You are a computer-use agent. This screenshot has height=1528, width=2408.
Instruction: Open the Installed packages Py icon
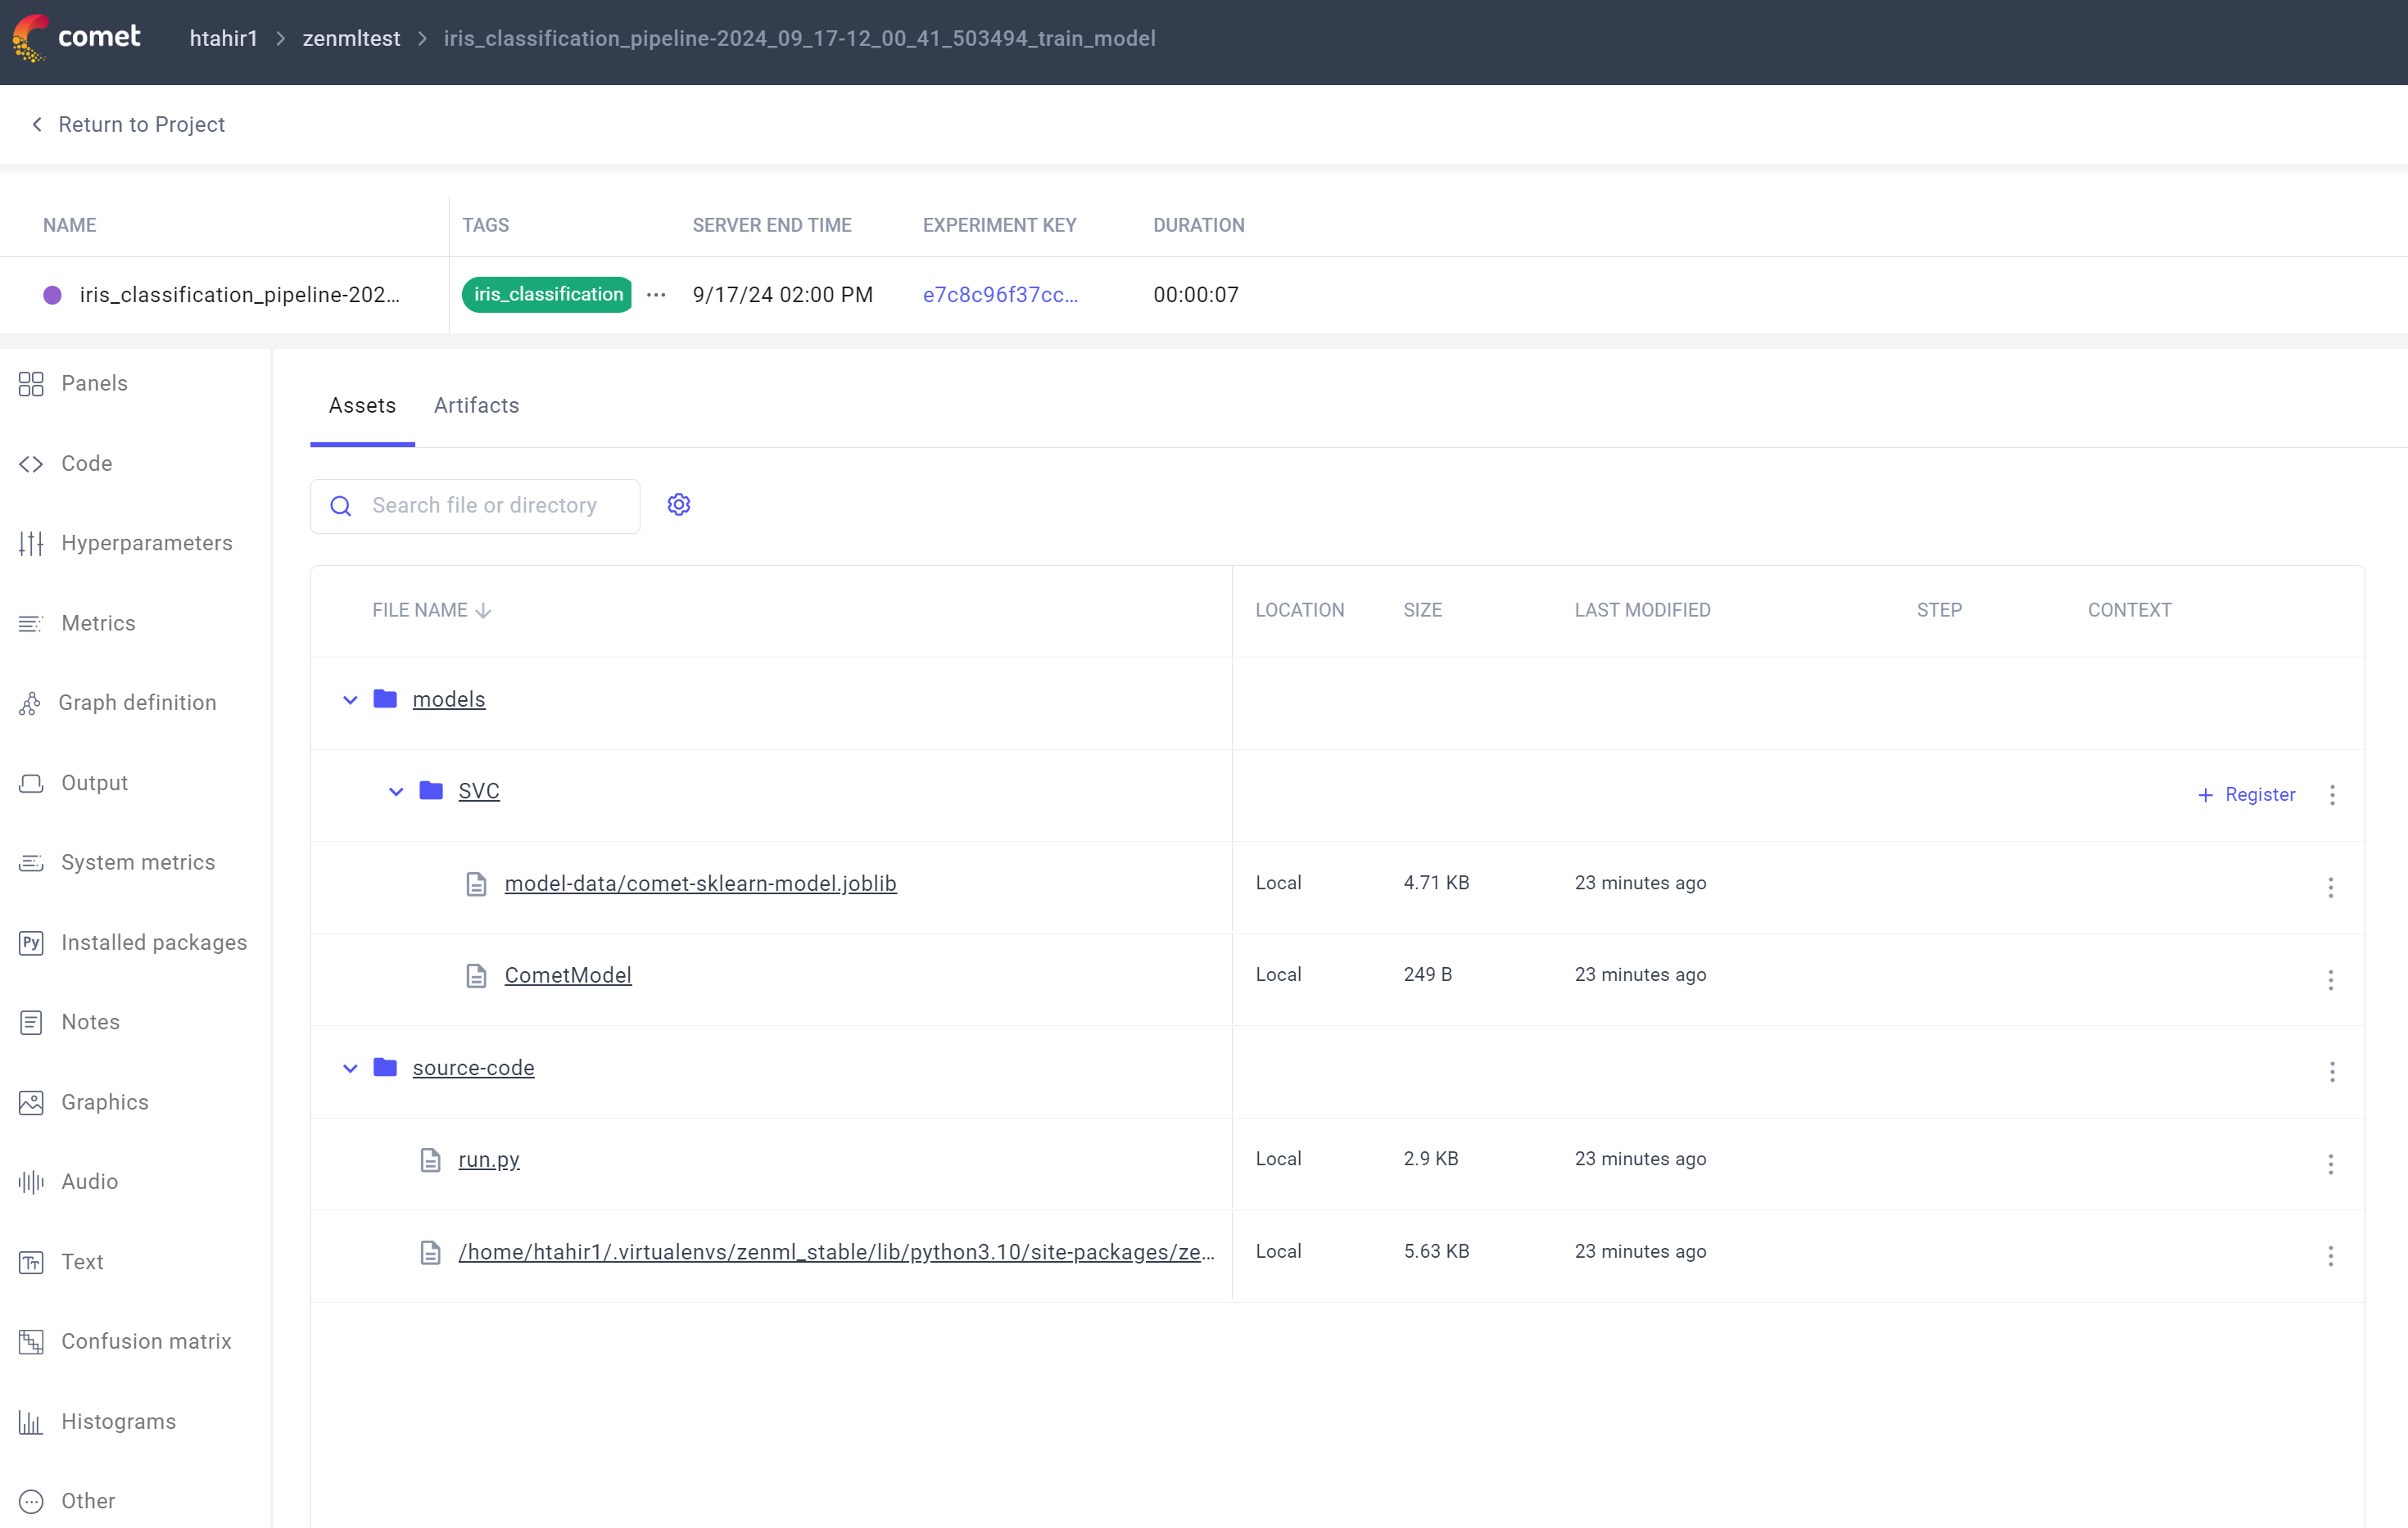click(x=31, y=943)
